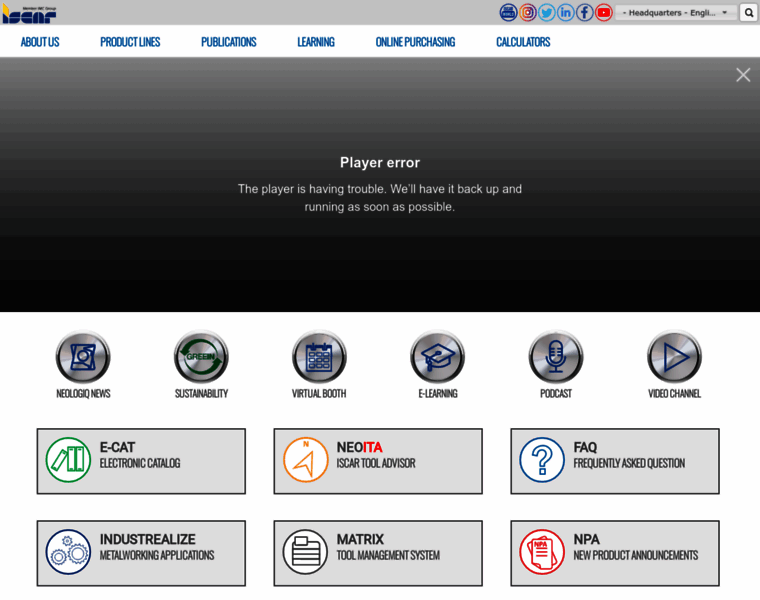Open the VIRTUAL BOOTH text link
The image size is (760, 600).
[x=319, y=394]
